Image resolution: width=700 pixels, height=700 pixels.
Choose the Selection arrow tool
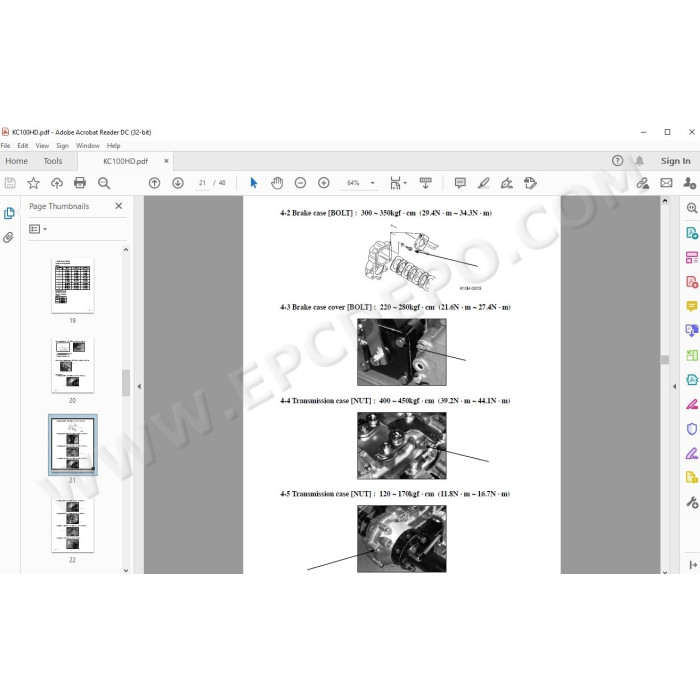254,183
